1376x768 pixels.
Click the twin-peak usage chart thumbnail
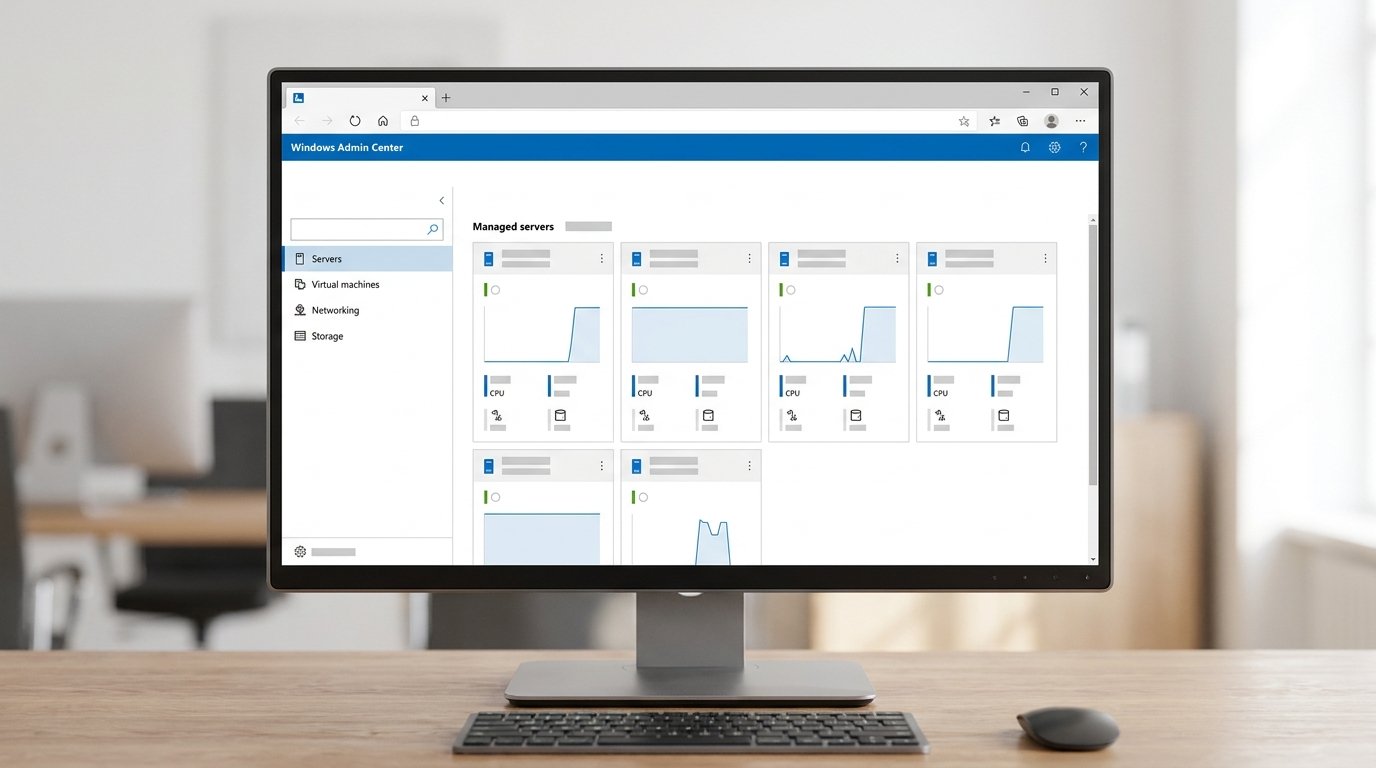(690, 538)
